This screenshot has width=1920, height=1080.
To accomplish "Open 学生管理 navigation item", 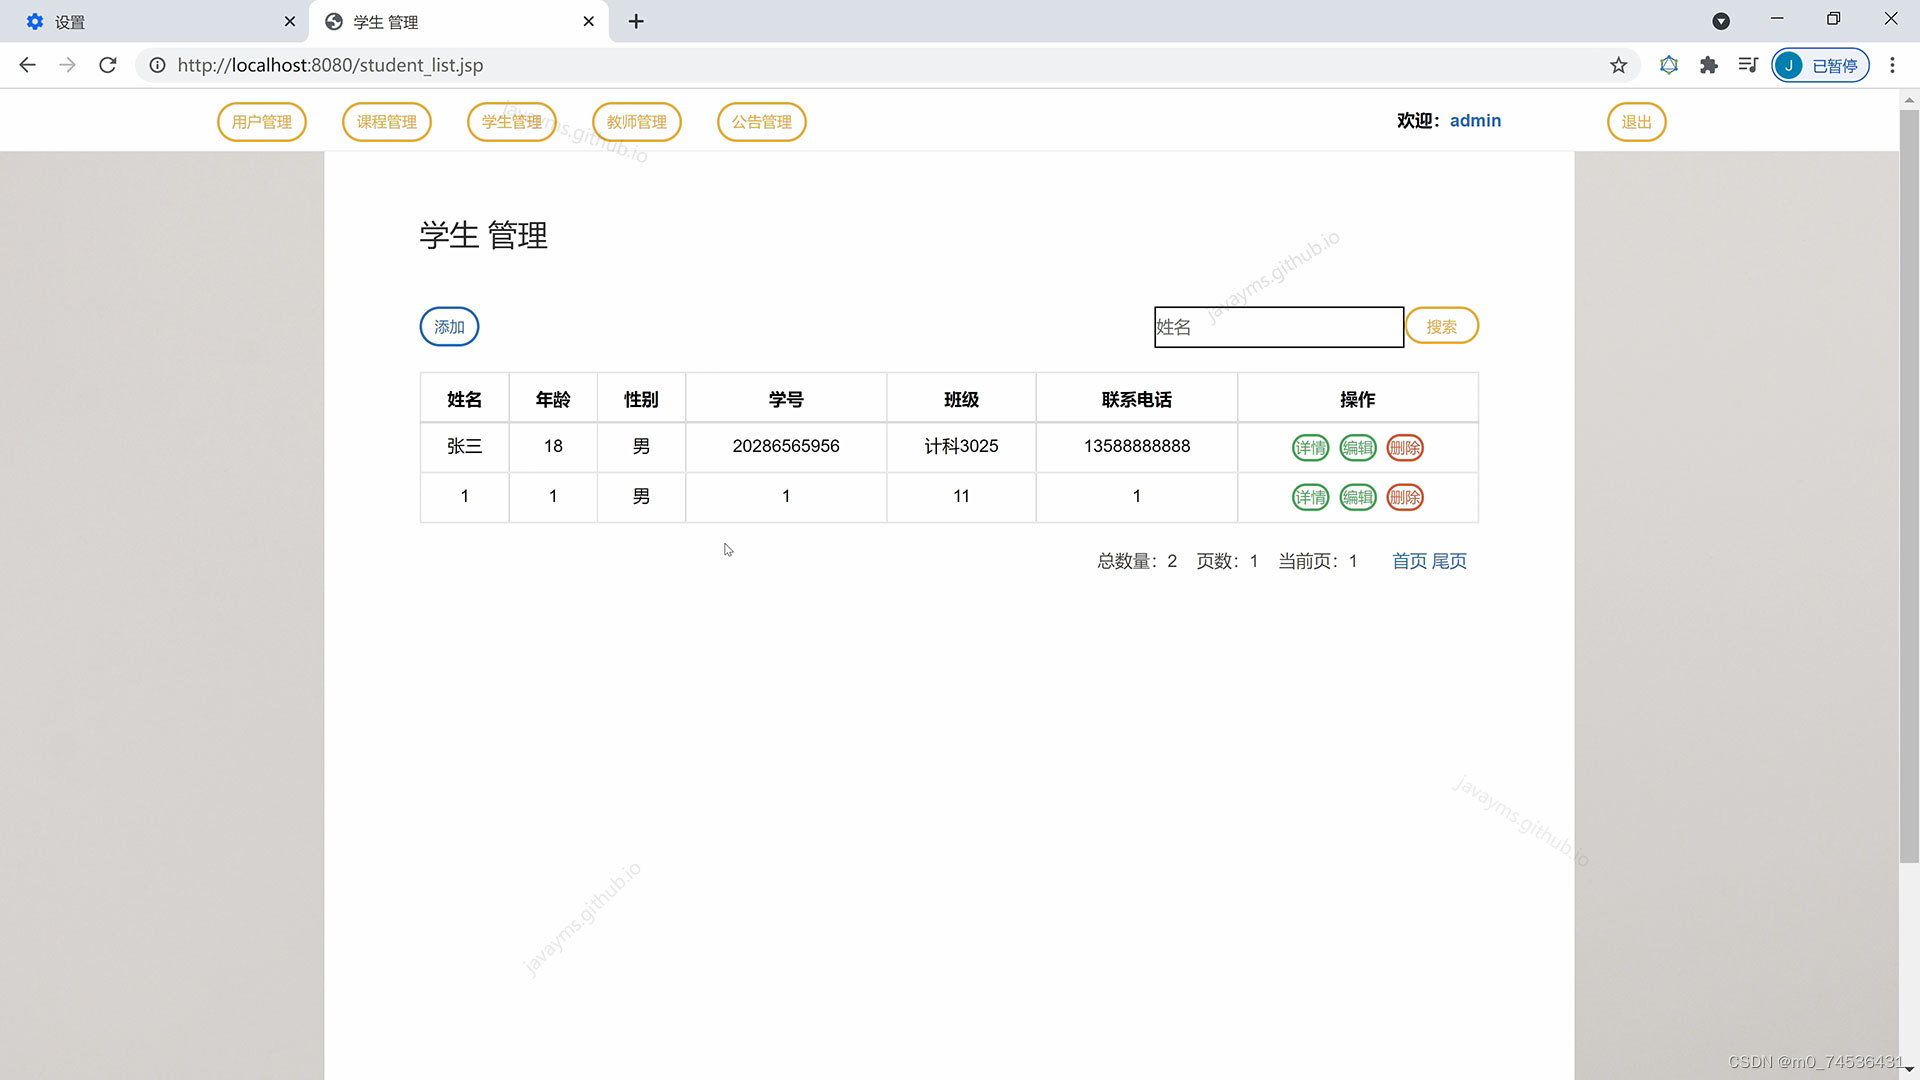I will tap(512, 122).
